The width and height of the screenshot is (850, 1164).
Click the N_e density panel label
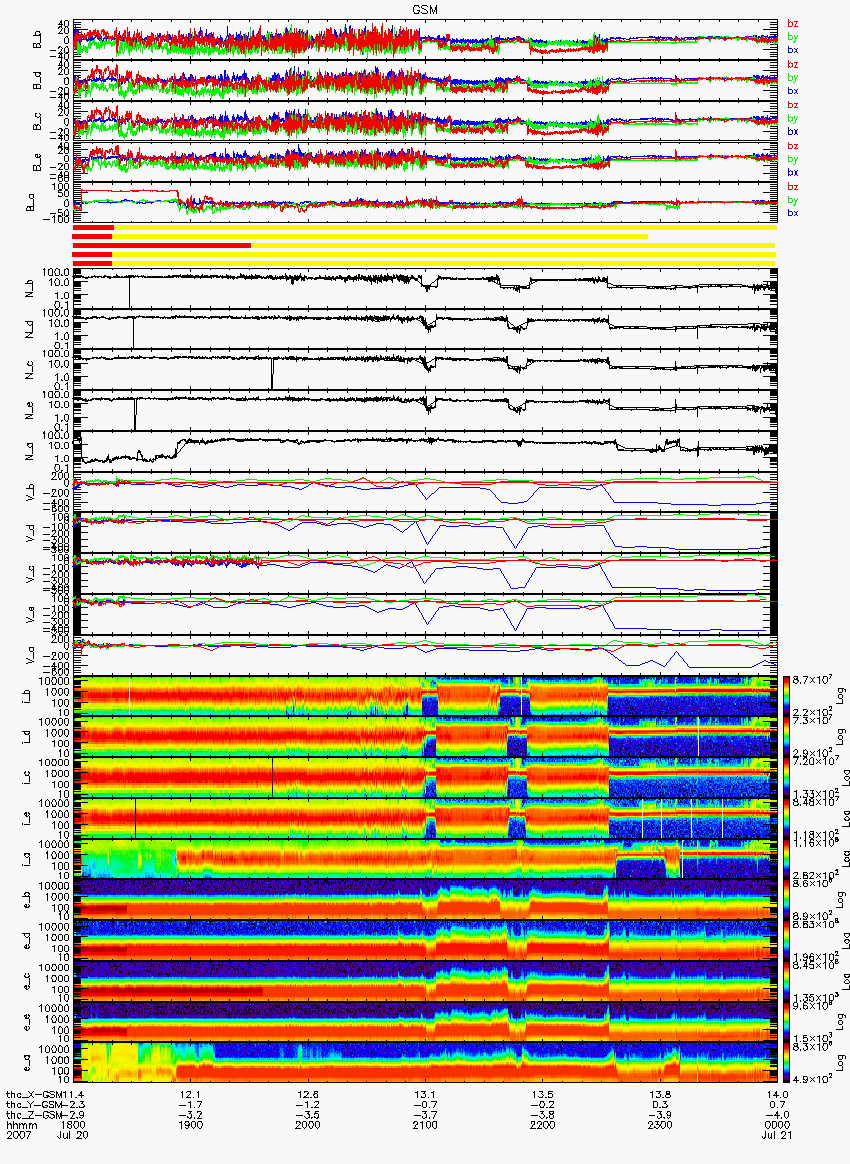click(x=31, y=411)
